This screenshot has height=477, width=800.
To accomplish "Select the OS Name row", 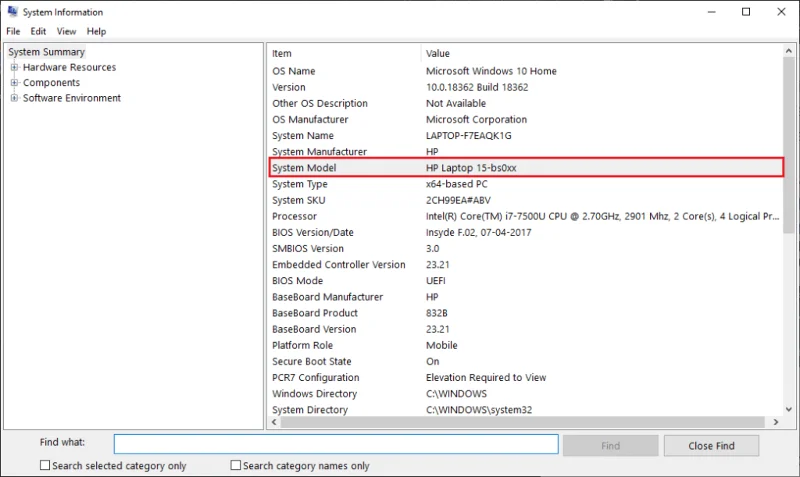I will (x=526, y=71).
